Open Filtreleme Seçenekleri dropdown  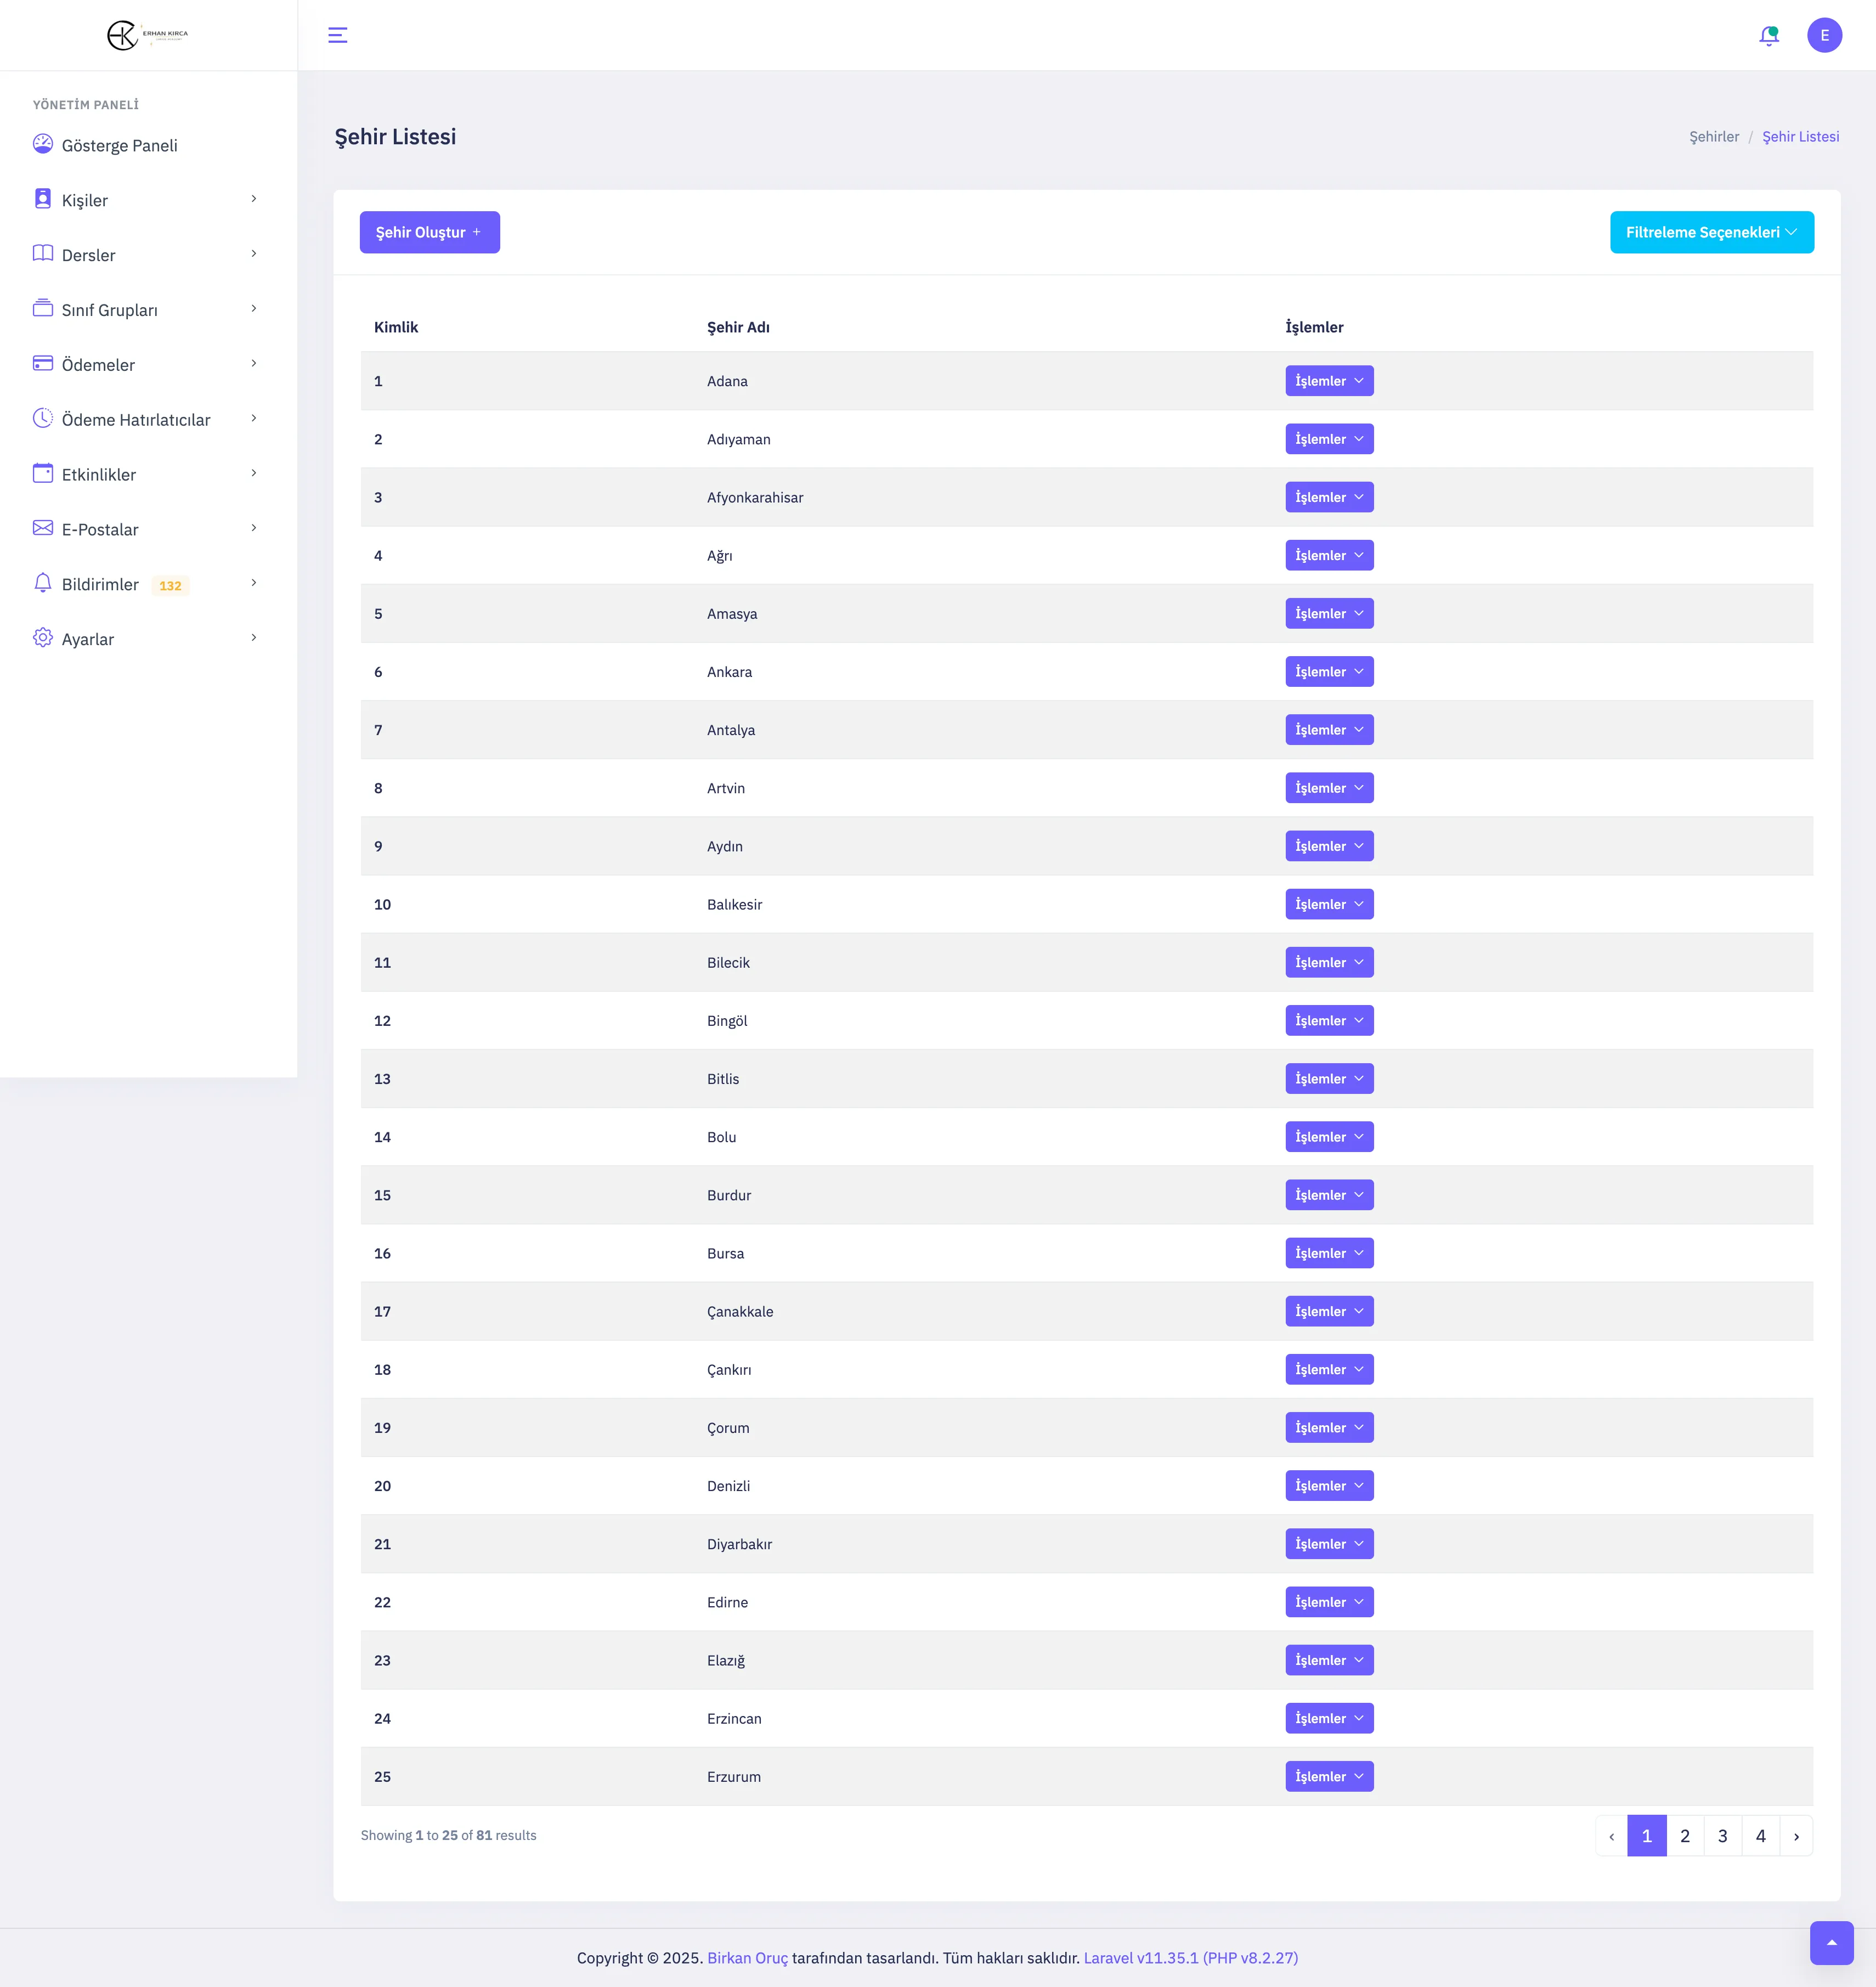click(1711, 232)
